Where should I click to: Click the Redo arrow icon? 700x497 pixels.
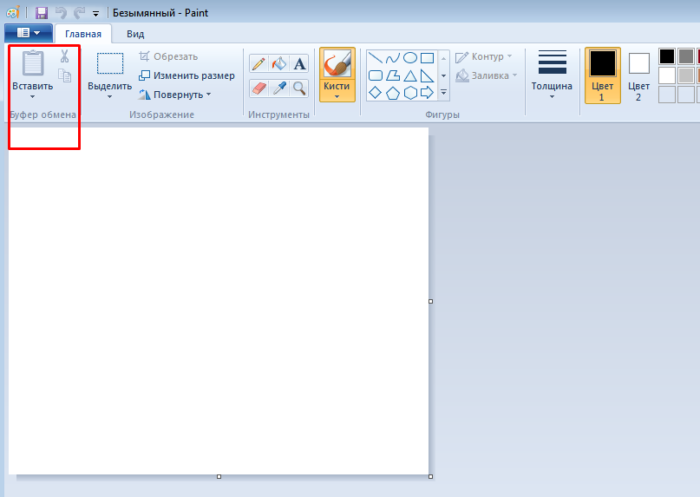click(79, 13)
